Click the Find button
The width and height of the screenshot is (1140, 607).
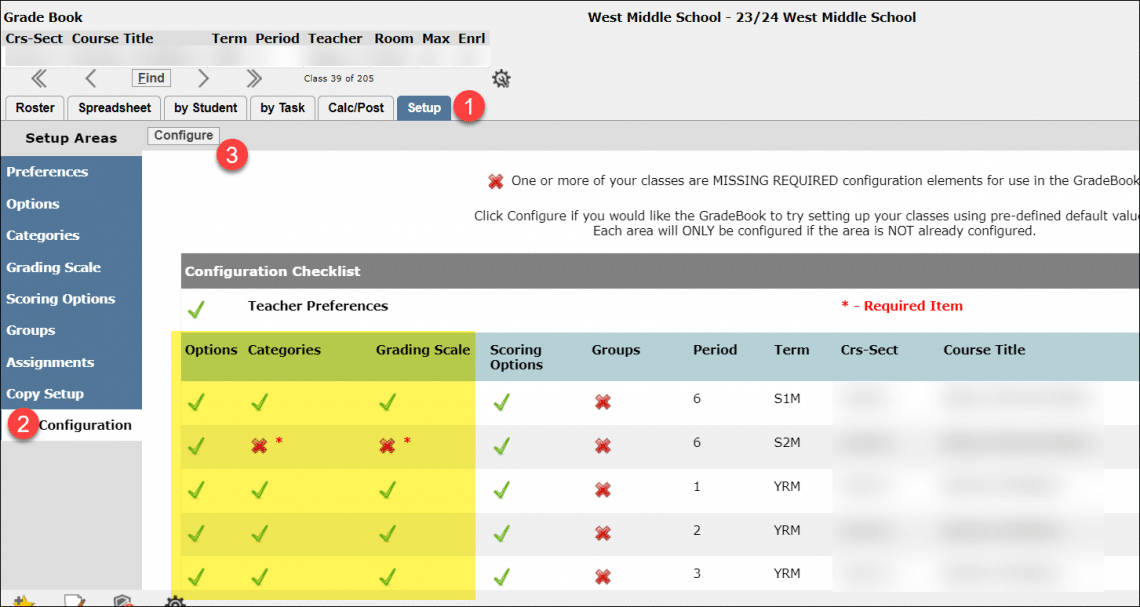point(150,77)
